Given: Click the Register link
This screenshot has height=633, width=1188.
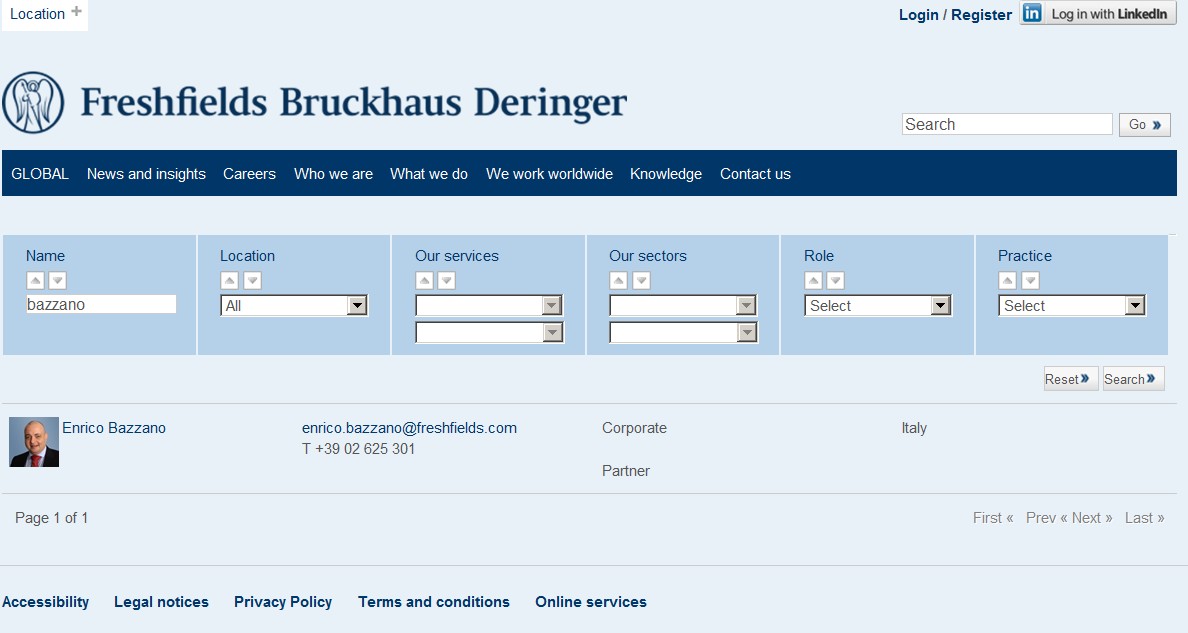Looking at the screenshot, I should click(x=981, y=14).
